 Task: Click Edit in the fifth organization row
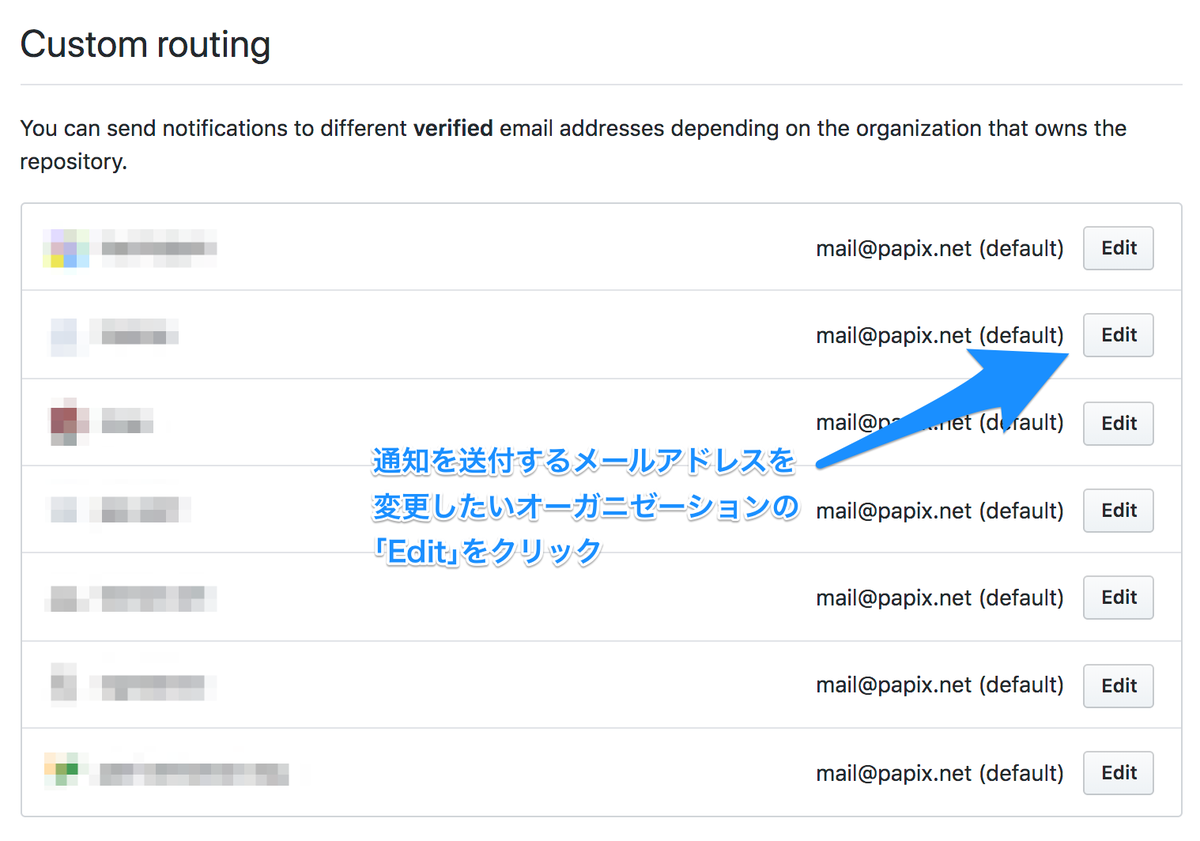(x=1118, y=597)
